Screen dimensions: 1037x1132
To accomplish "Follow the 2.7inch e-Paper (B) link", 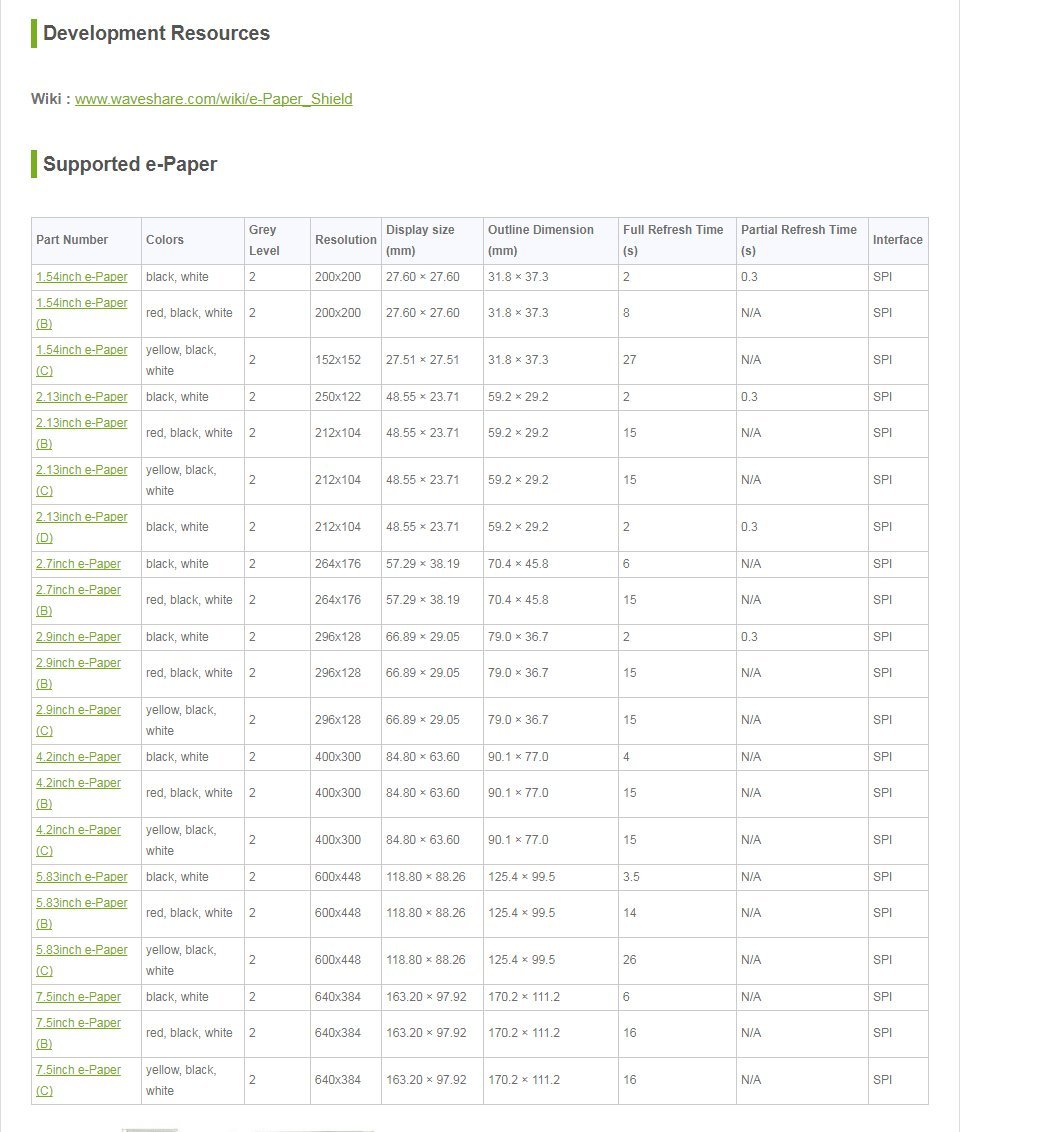I will (x=78, y=590).
